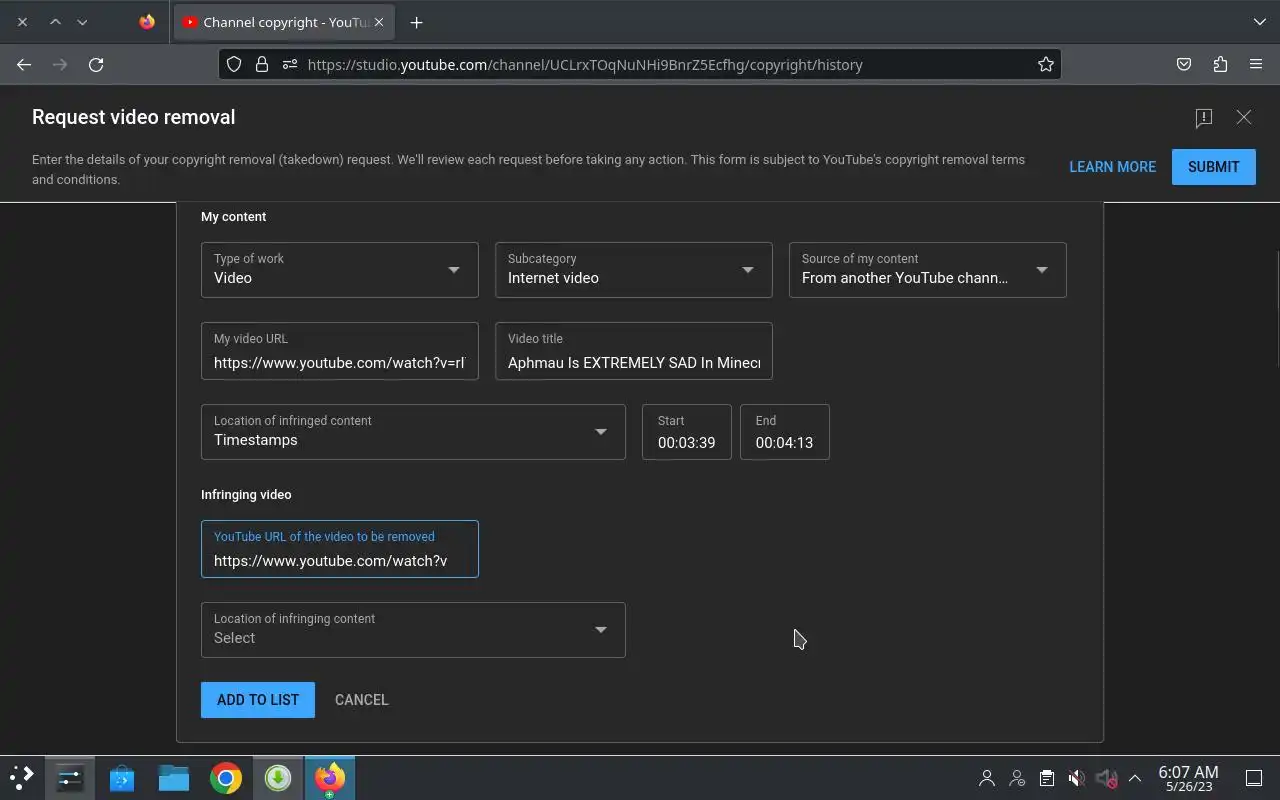Launch Discover software store from taskbar

[122, 777]
